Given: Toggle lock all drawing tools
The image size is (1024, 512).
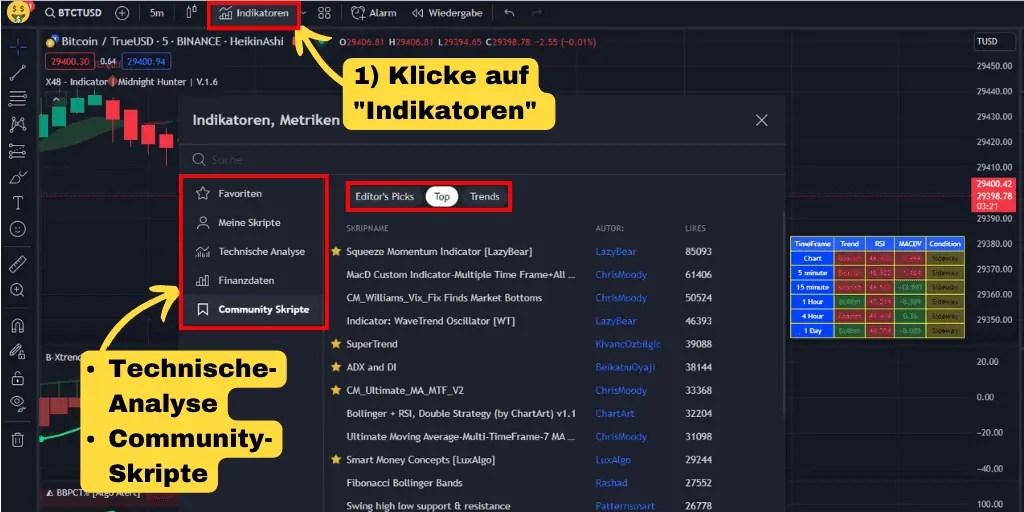Looking at the screenshot, I should pos(18,377).
